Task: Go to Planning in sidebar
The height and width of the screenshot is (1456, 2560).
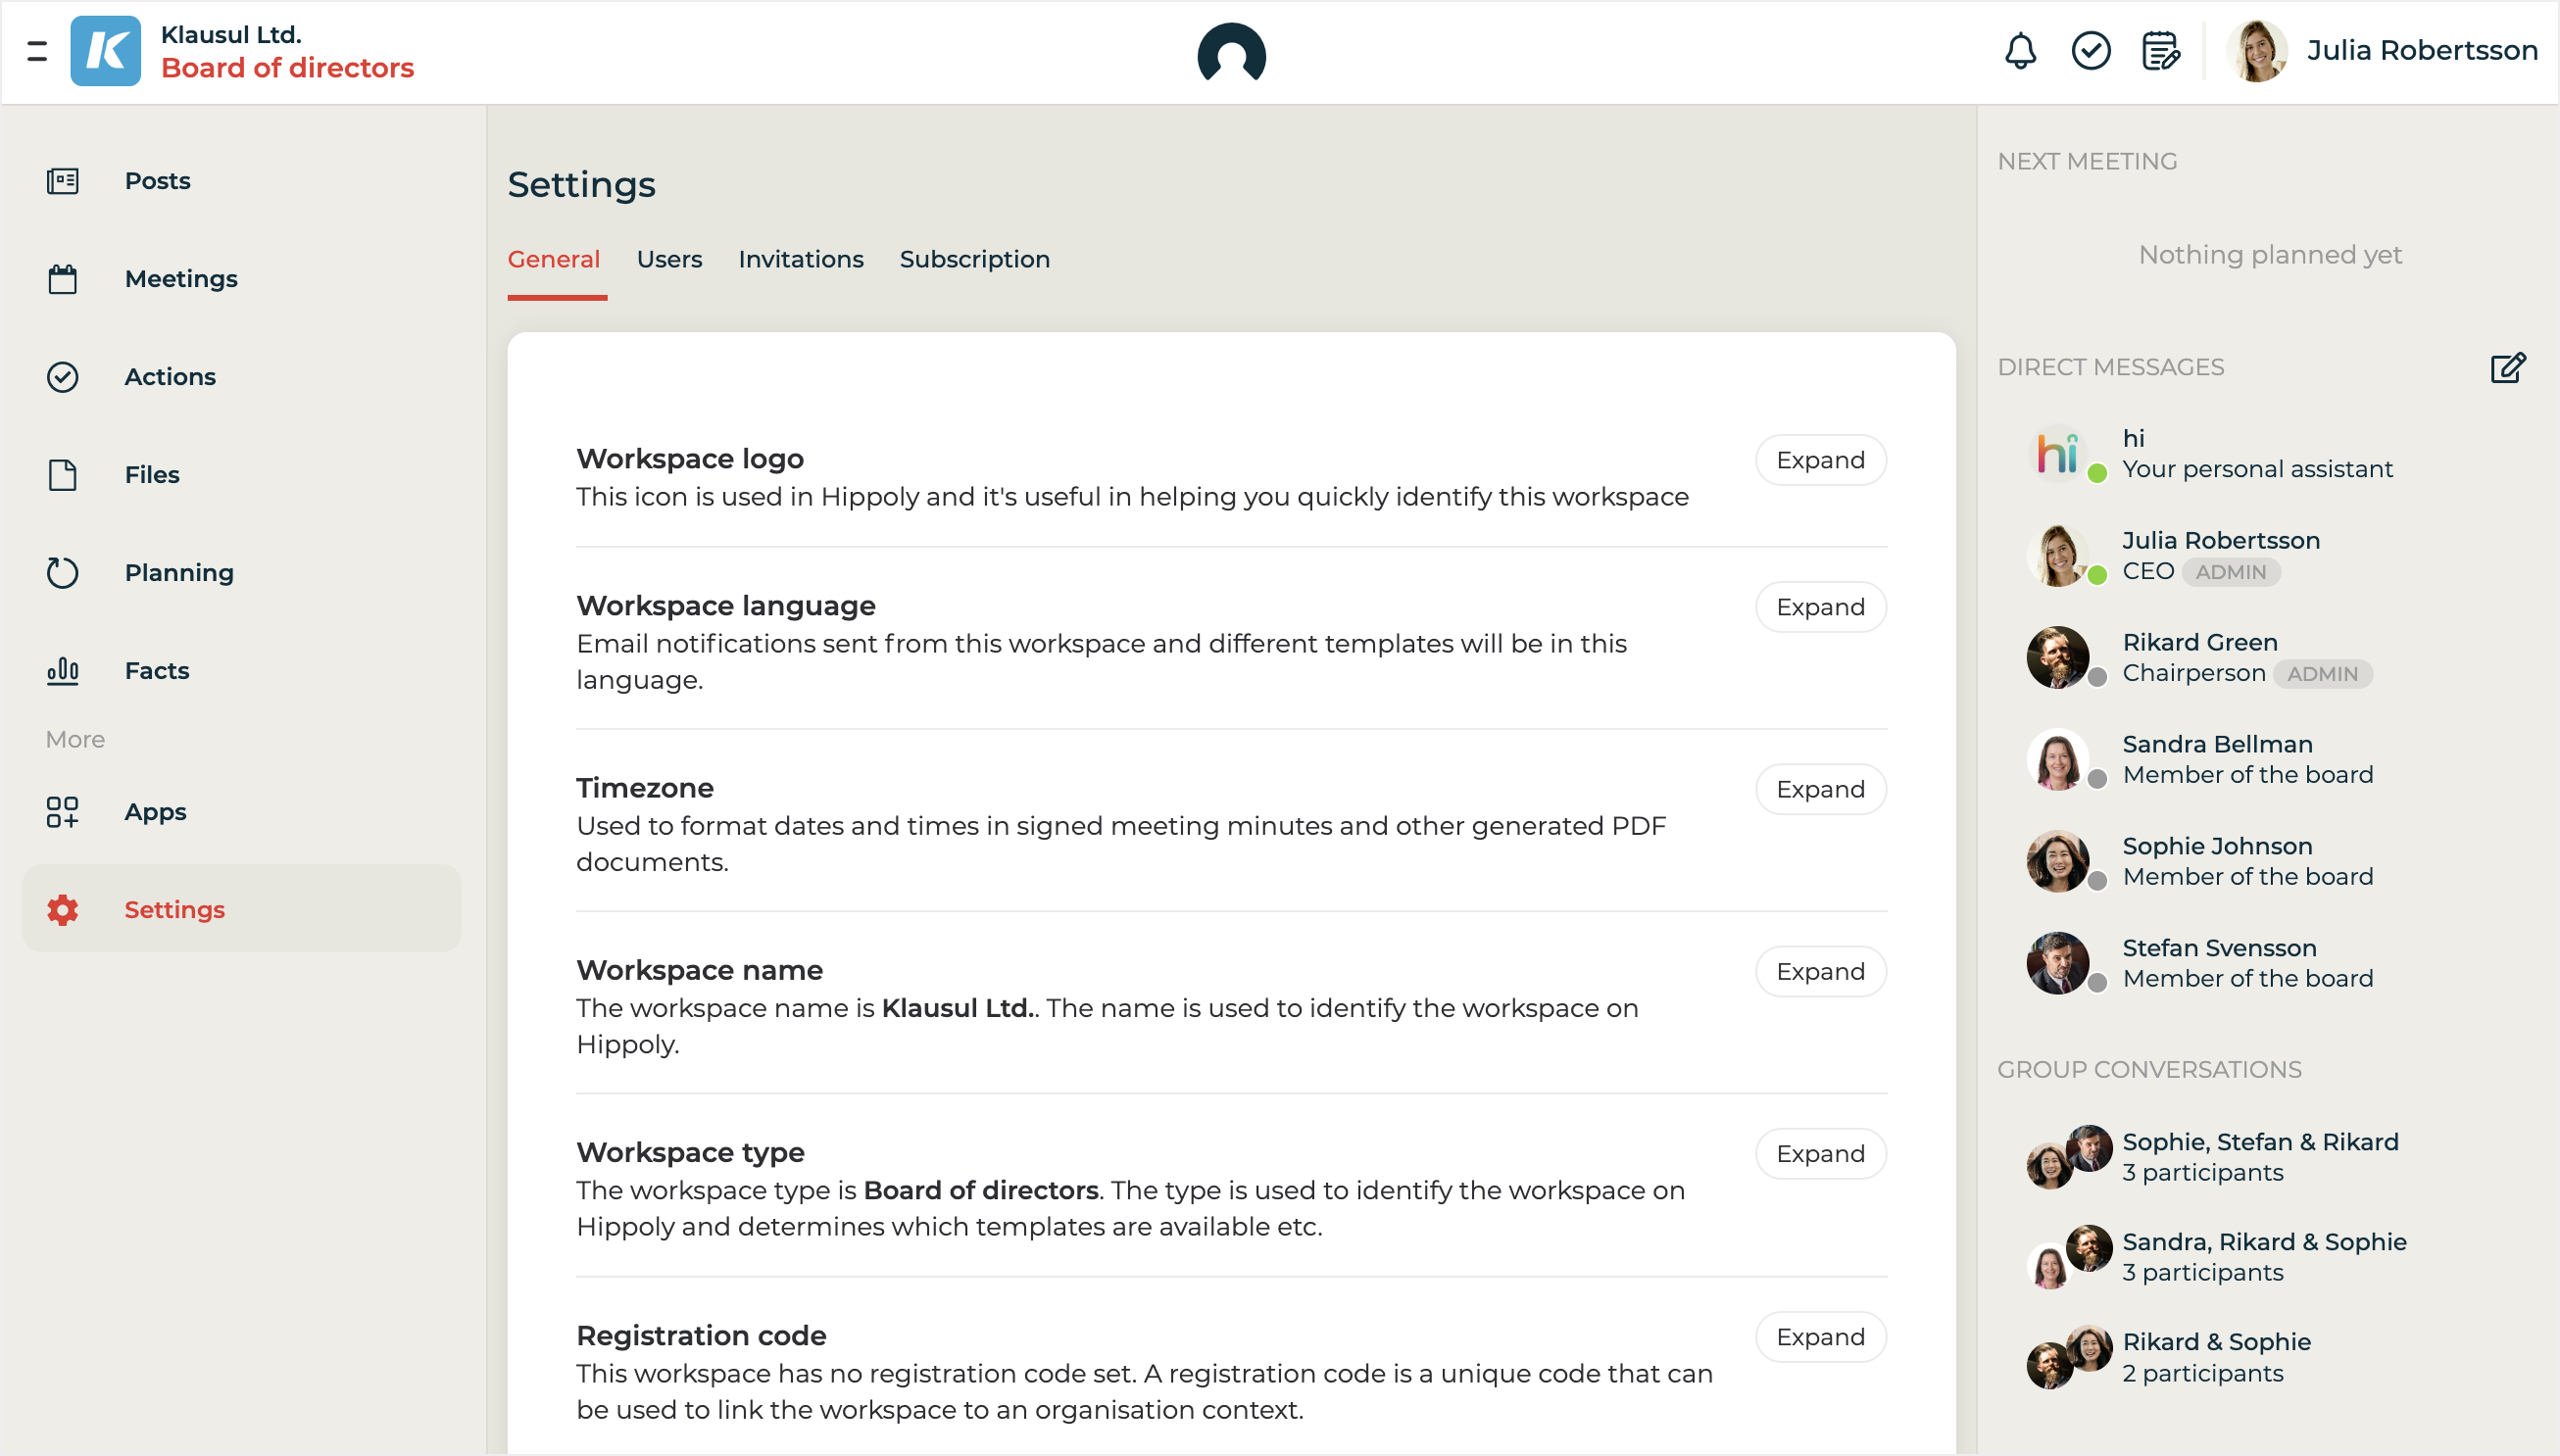Action: (178, 572)
